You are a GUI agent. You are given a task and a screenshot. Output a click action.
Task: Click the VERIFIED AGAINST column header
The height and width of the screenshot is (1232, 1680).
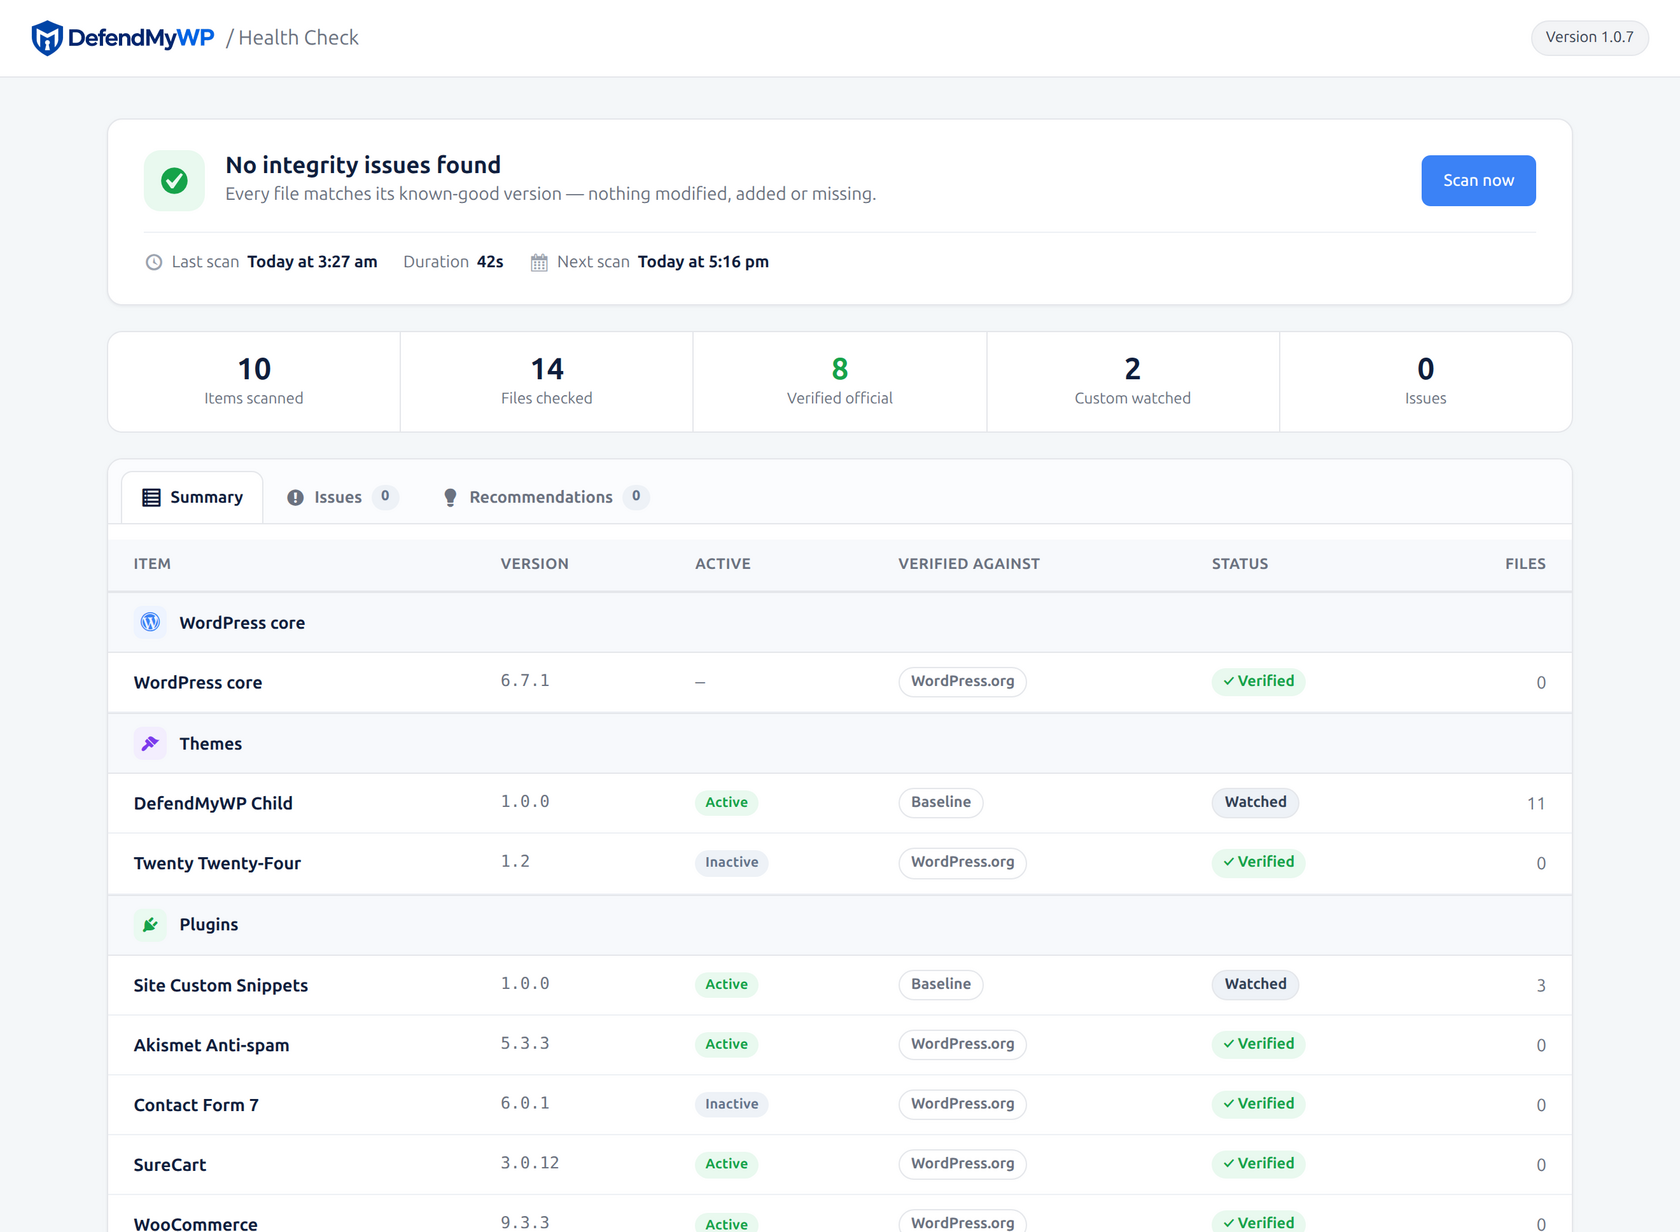[969, 564]
